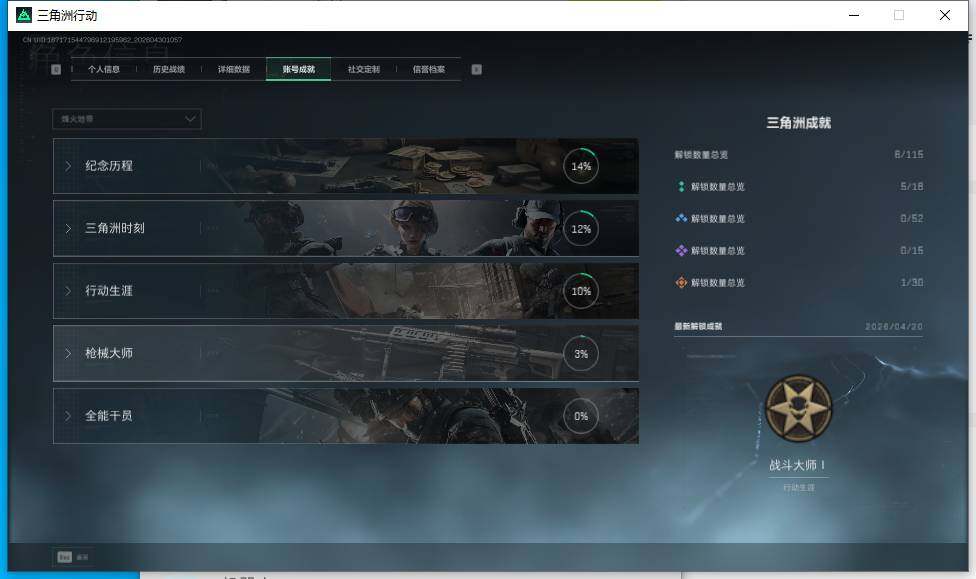The width and height of the screenshot is (976, 579).
Task: Click the blue achievement tier icon
Action: (x=681, y=219)
